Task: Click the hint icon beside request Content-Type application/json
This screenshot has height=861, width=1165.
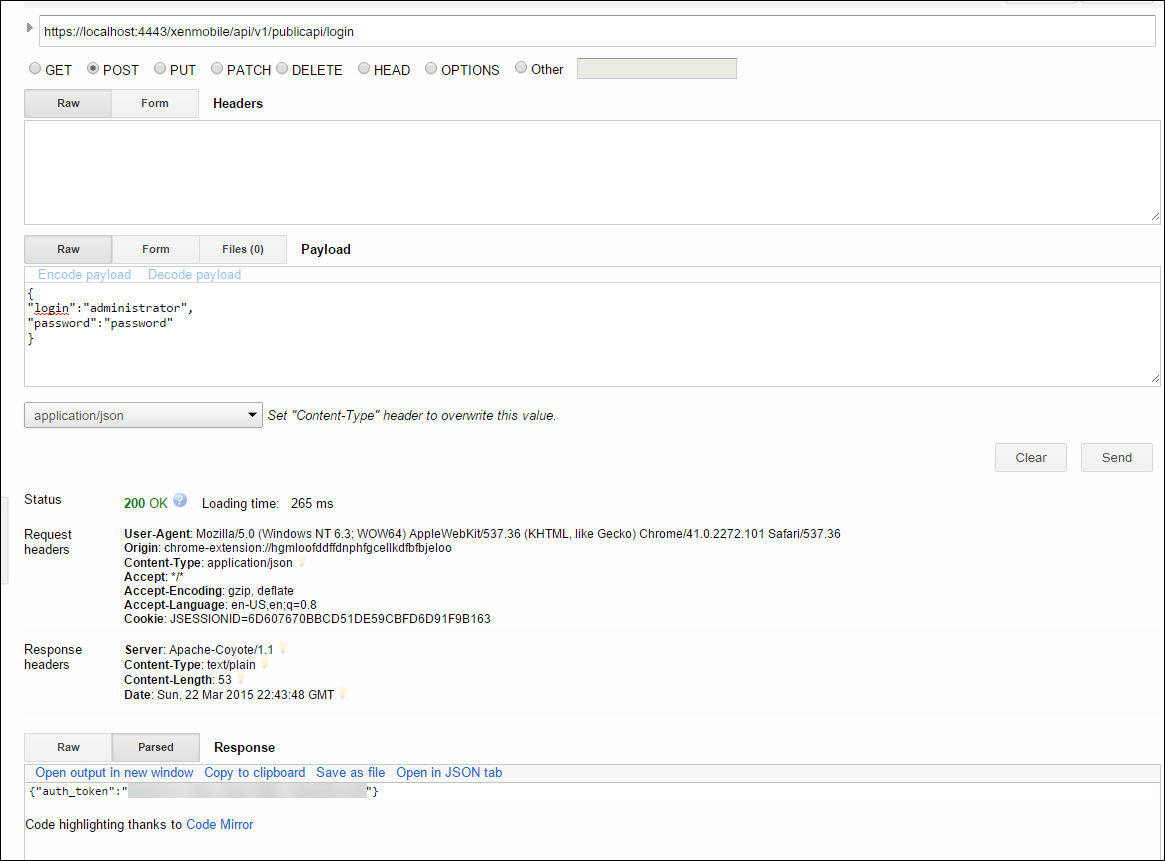Action: point(302,562)
